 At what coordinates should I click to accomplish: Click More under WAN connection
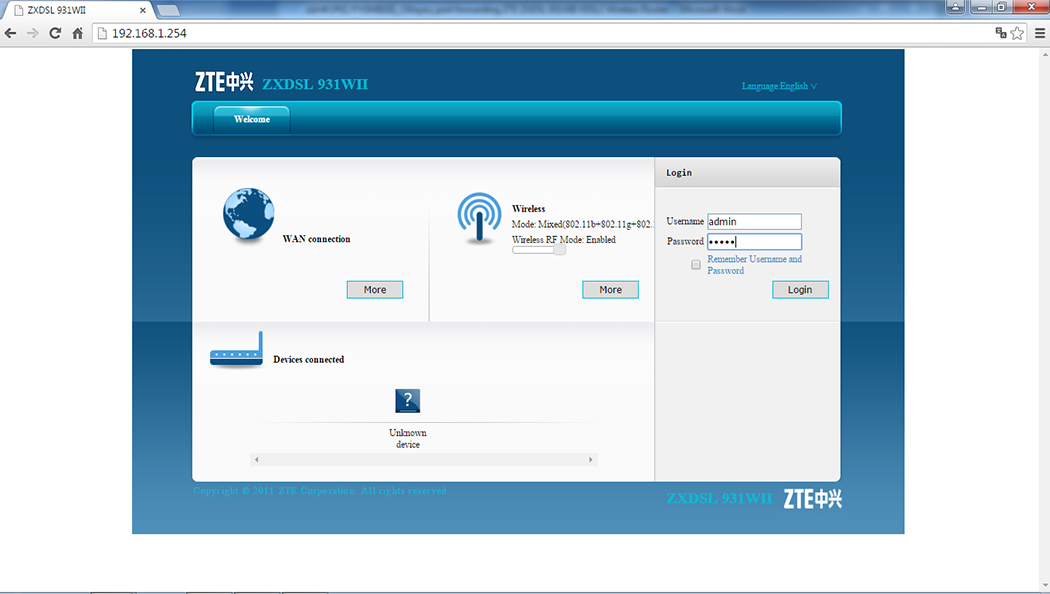[375, 289]
